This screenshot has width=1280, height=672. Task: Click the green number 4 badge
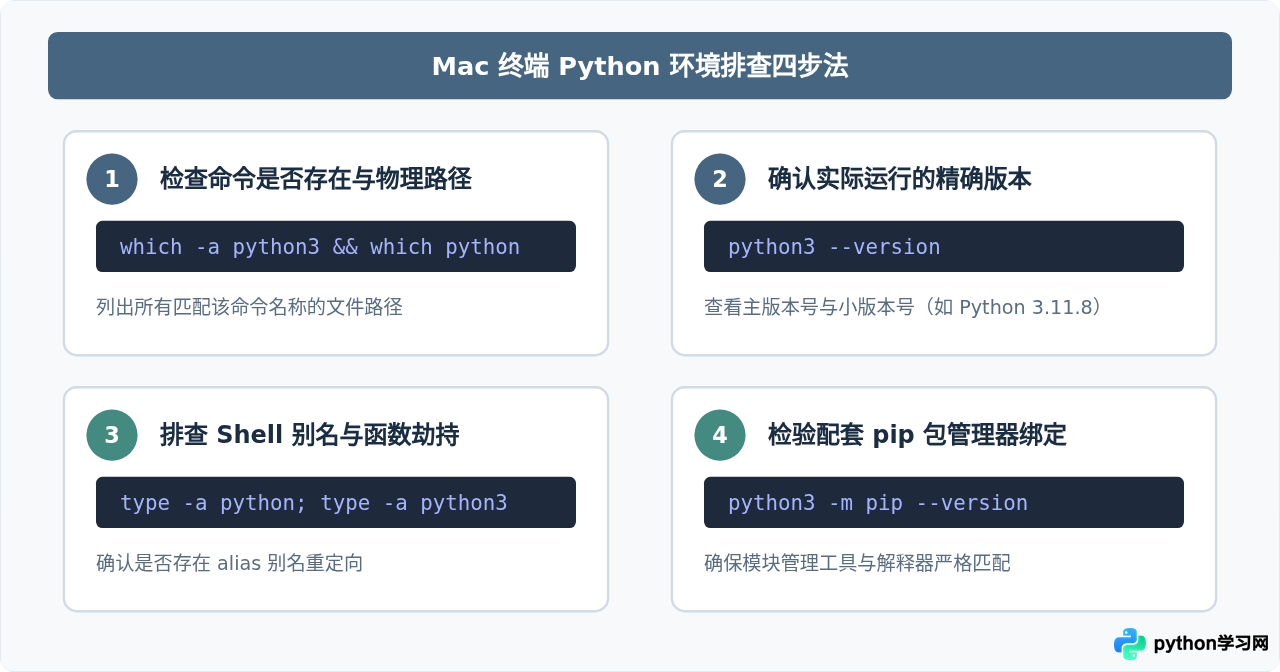tap(720, 435)
